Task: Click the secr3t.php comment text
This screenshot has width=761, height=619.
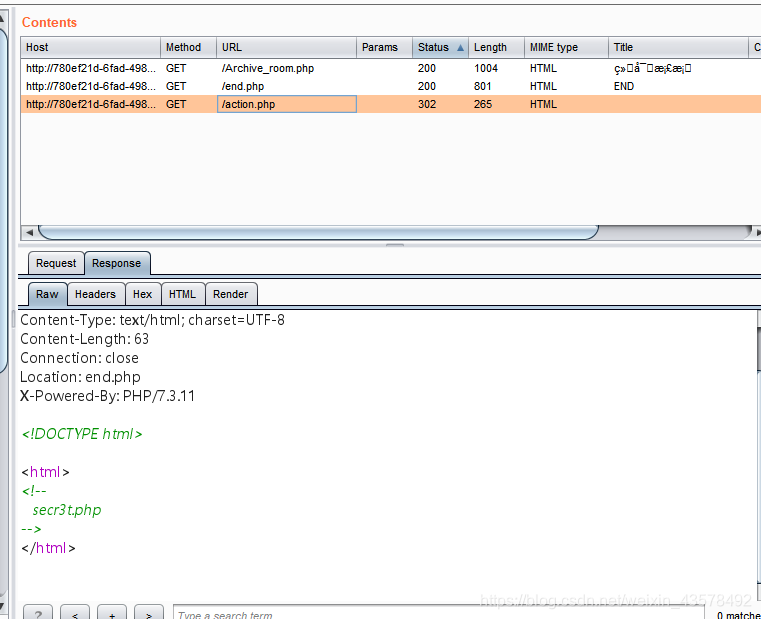Action: point(67,510)
